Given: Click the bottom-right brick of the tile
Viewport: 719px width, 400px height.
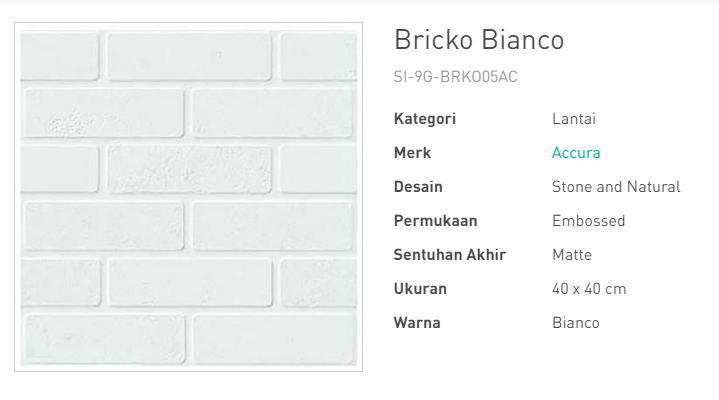Looking at the screenshot, I should (x=274, y=339).
